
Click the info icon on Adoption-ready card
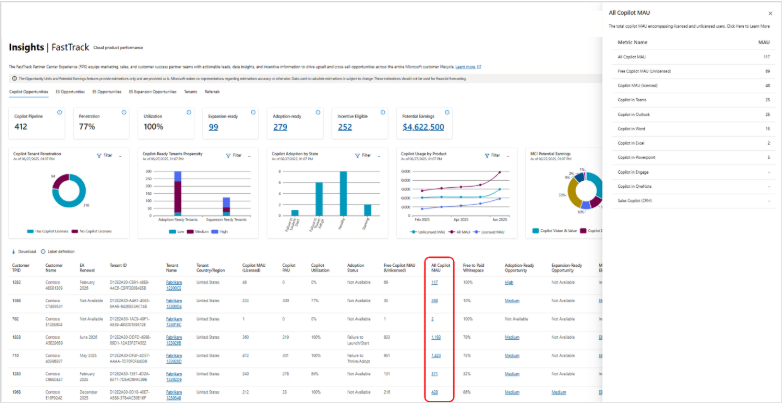(x=317, y=113)
